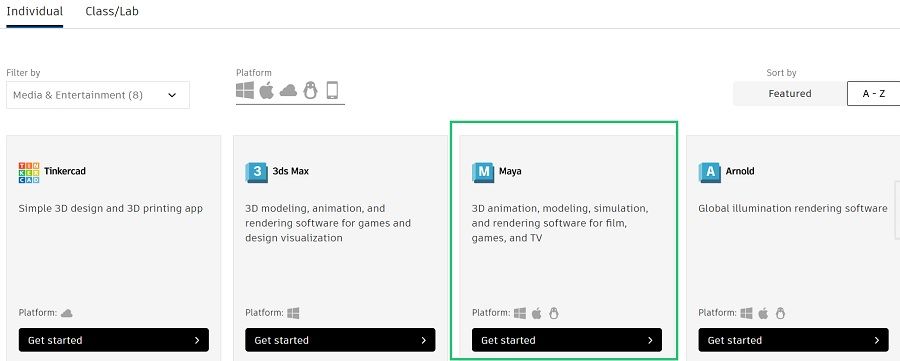Get started with Maya
The image size is (900, 361).
tap(567, 340)
